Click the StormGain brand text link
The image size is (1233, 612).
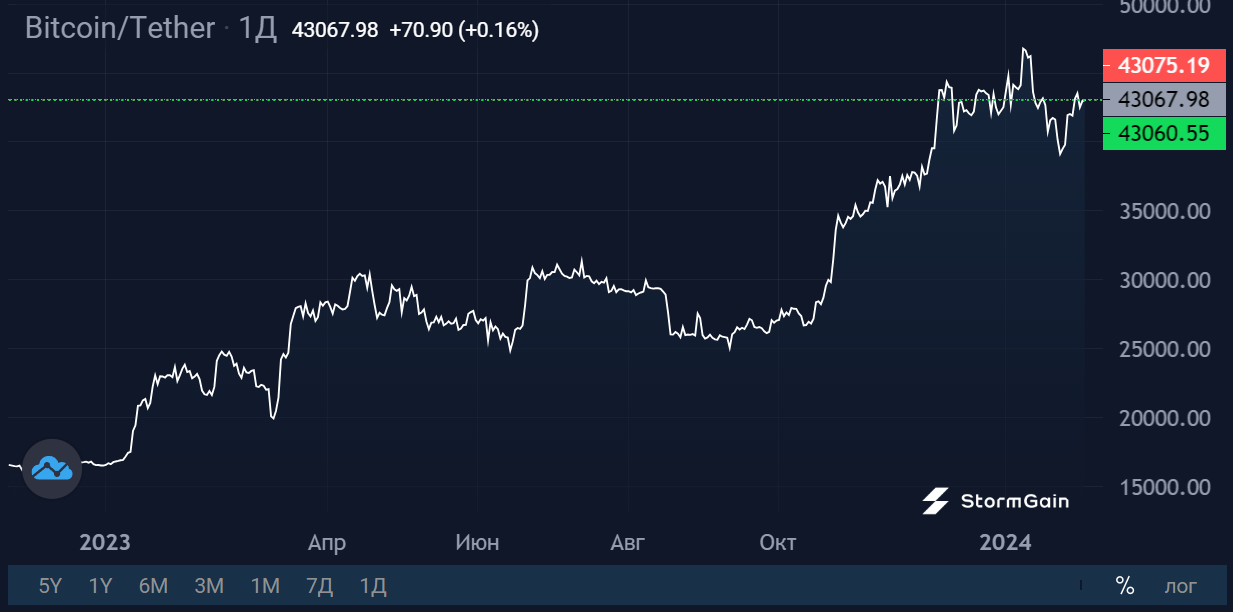click(1014, 501)
